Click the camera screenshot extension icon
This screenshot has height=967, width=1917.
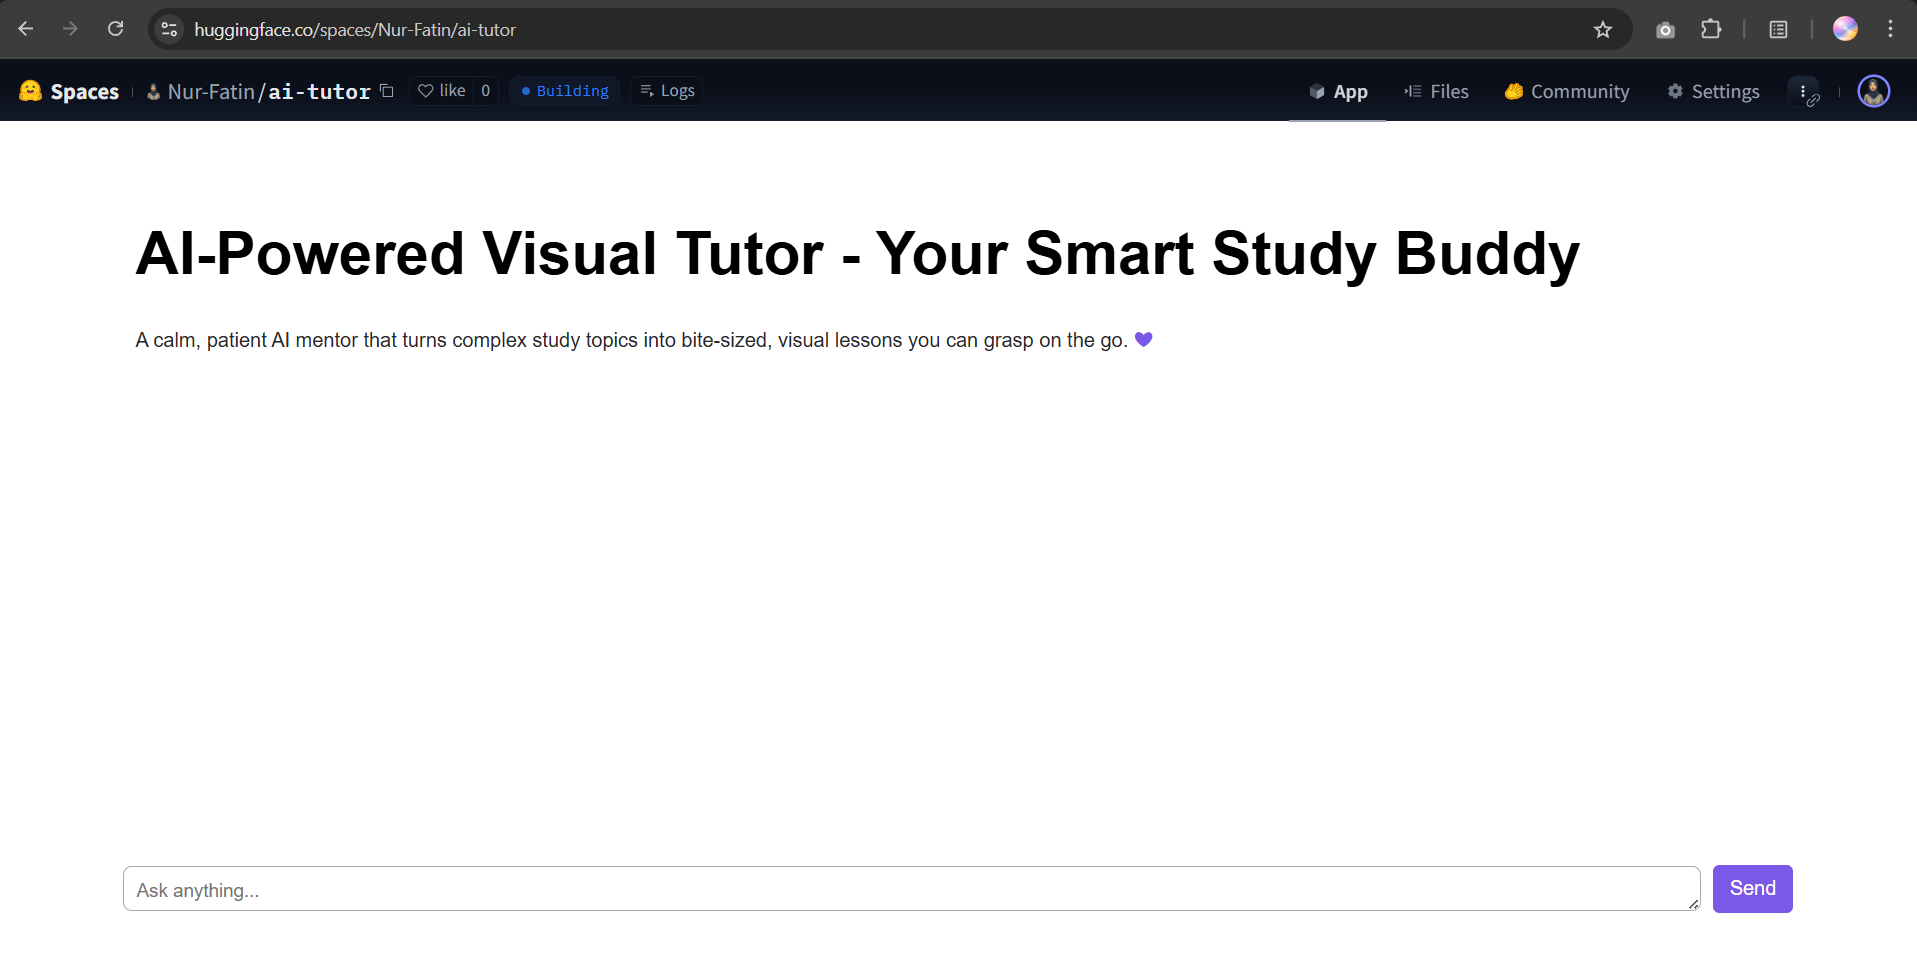(x=1665, y=30)
